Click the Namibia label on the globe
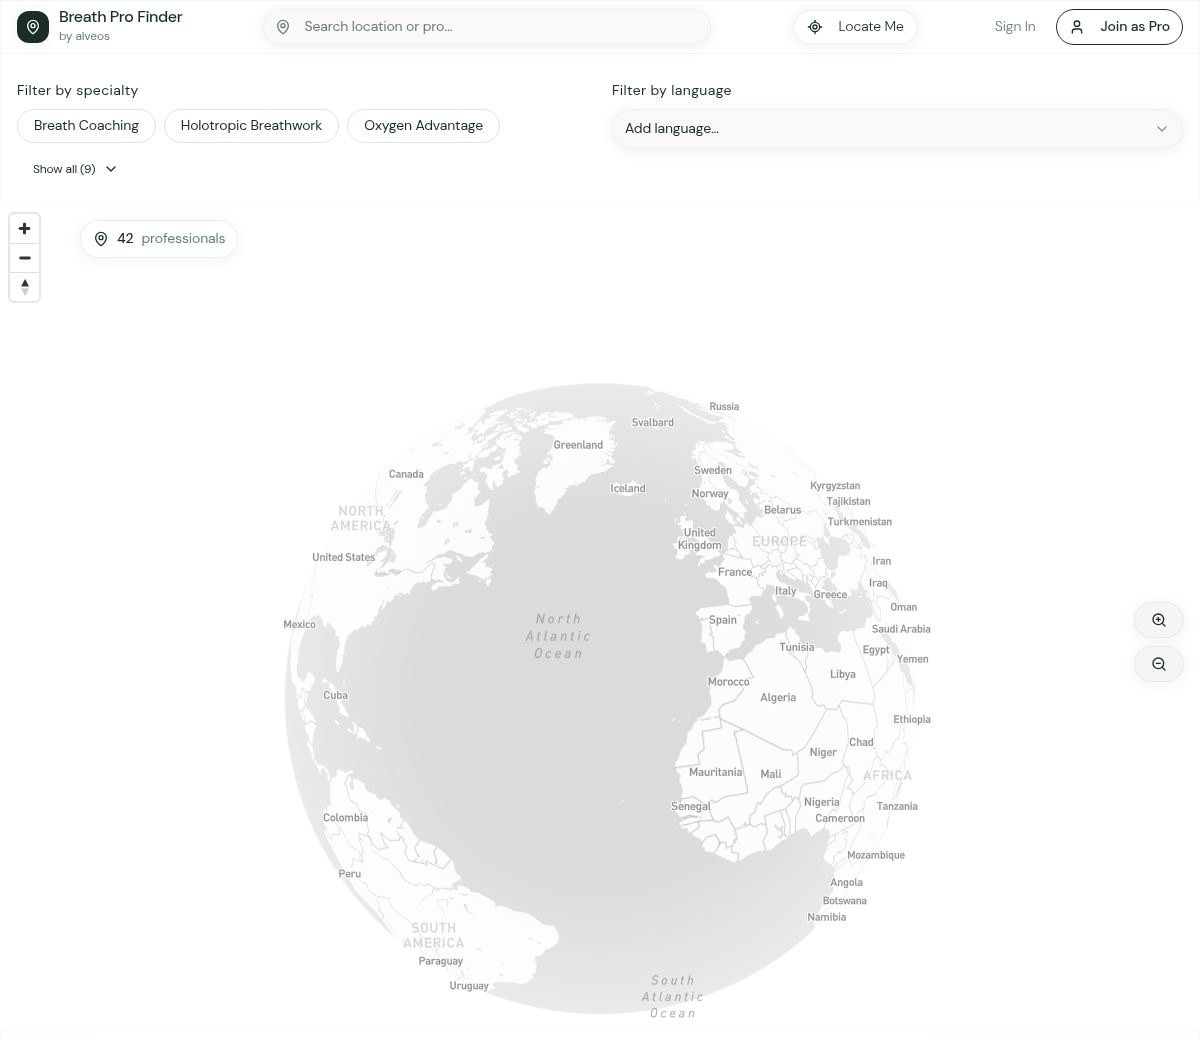This screenshot has height=1040, width=1200. coord(827,918)
